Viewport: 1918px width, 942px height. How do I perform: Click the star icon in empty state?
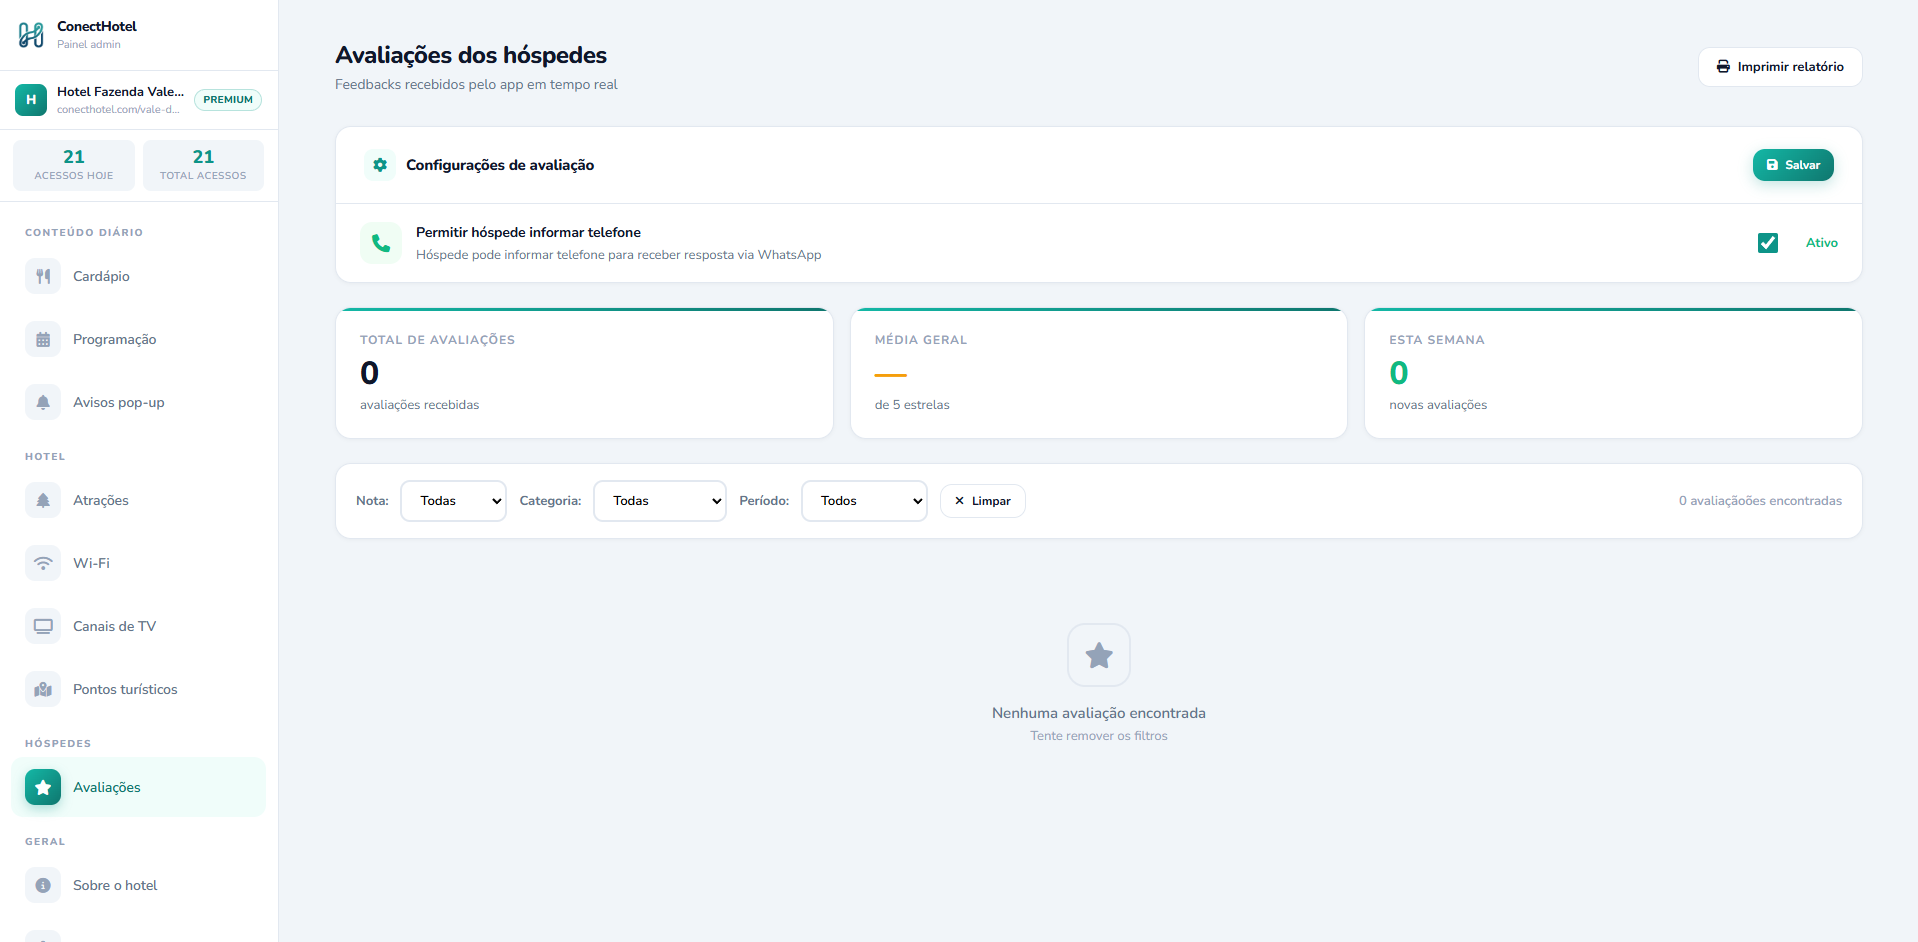pos(1099,655)
